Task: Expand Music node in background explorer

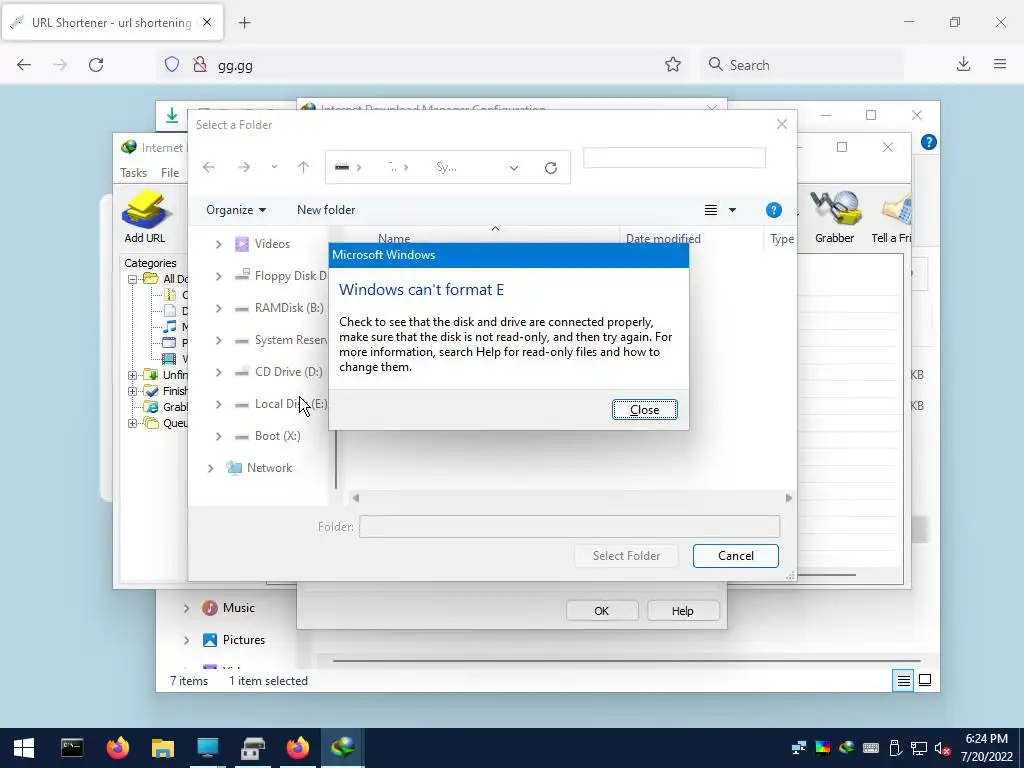Action: coord(186,609)
